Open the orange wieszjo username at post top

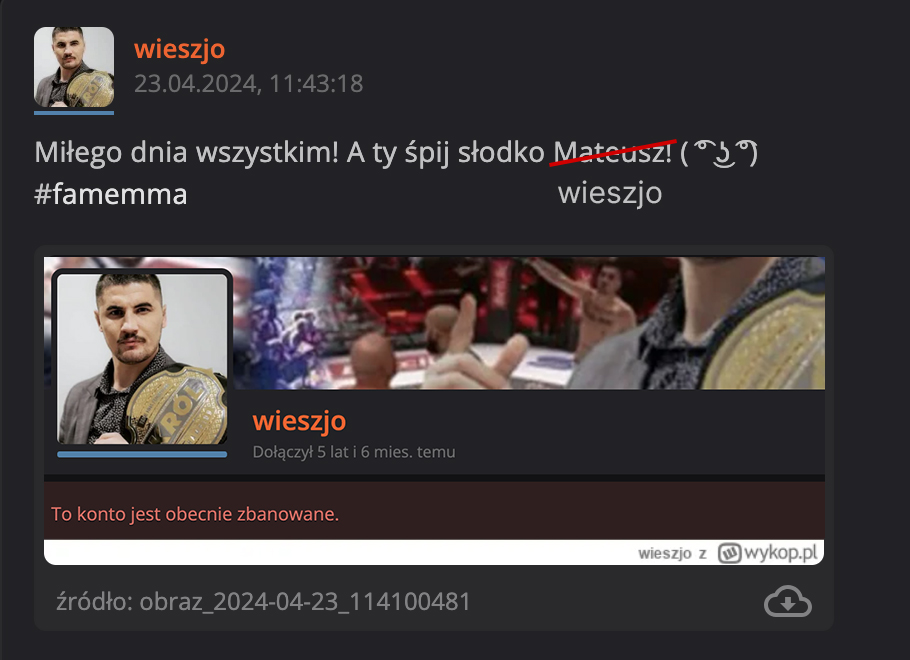tap(179, 49)
